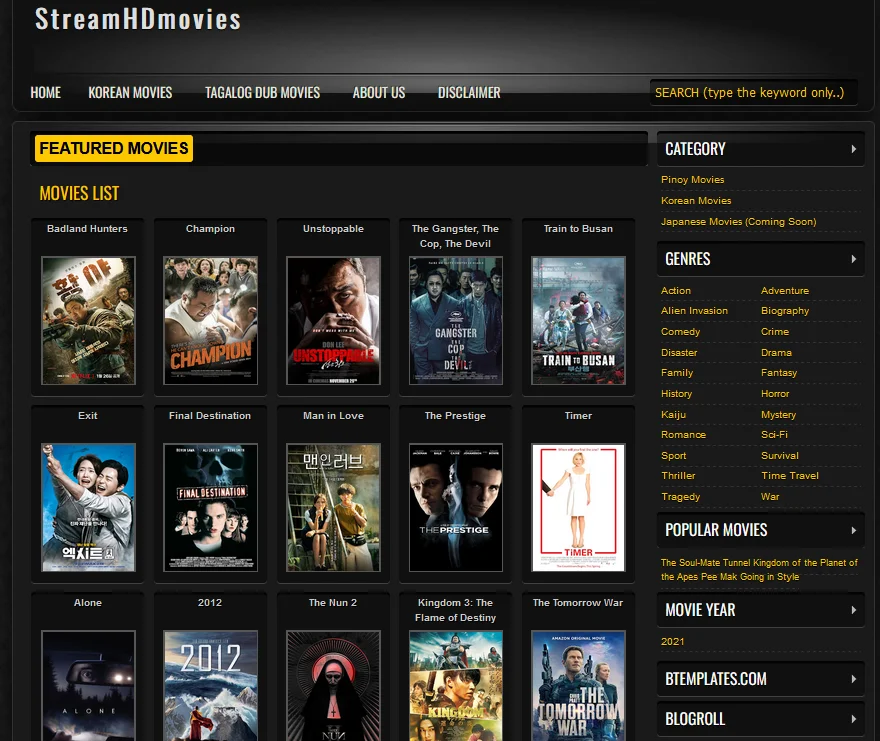Click the StreamHDmovies site title

[x=138, y=19]
